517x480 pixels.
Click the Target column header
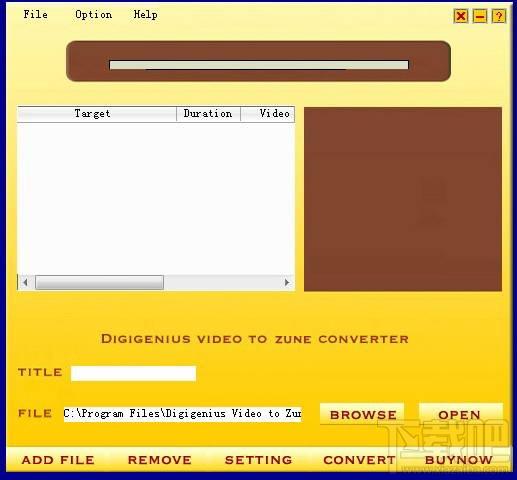(97, 114)
